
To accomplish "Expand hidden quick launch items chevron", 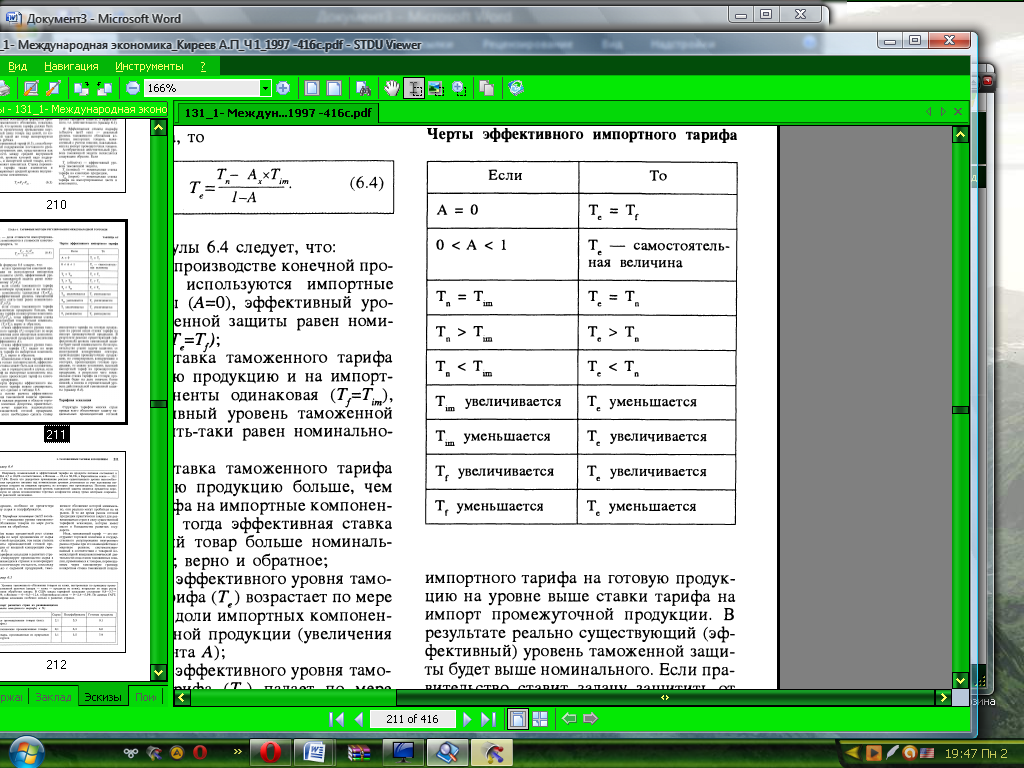I will click(238, 752).
